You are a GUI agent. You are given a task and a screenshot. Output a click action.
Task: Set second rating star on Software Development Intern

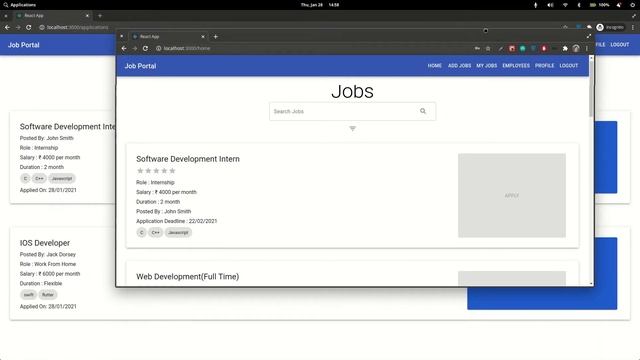148,171
